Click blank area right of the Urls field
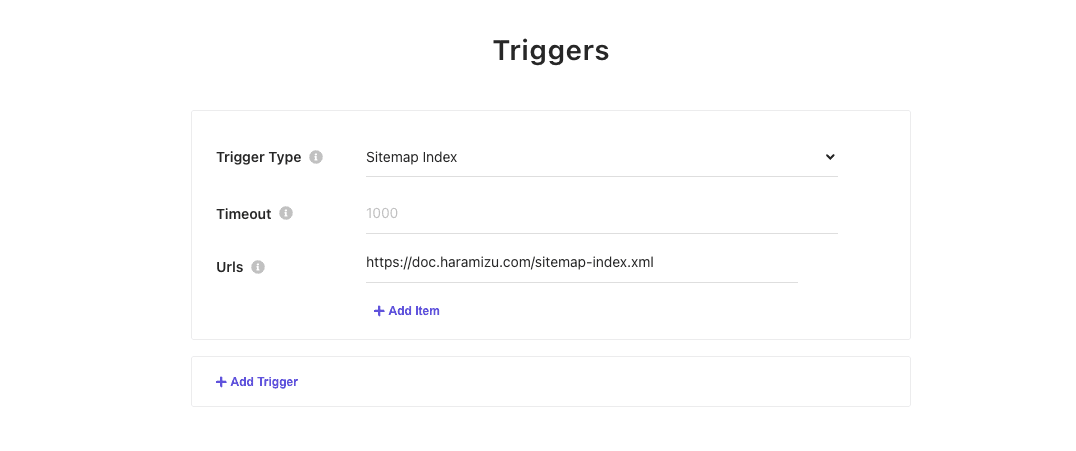The height and width of the screenshot is (451, 1076). [852, 265]
